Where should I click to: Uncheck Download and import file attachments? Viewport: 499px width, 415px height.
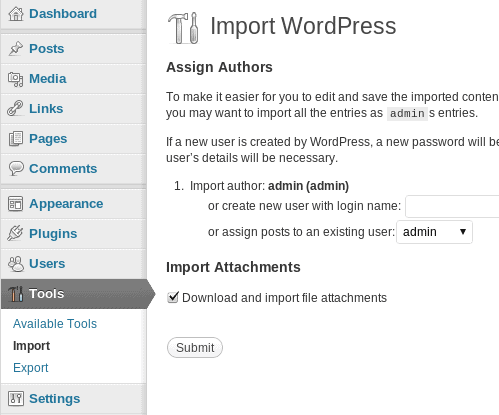[173, 297]
